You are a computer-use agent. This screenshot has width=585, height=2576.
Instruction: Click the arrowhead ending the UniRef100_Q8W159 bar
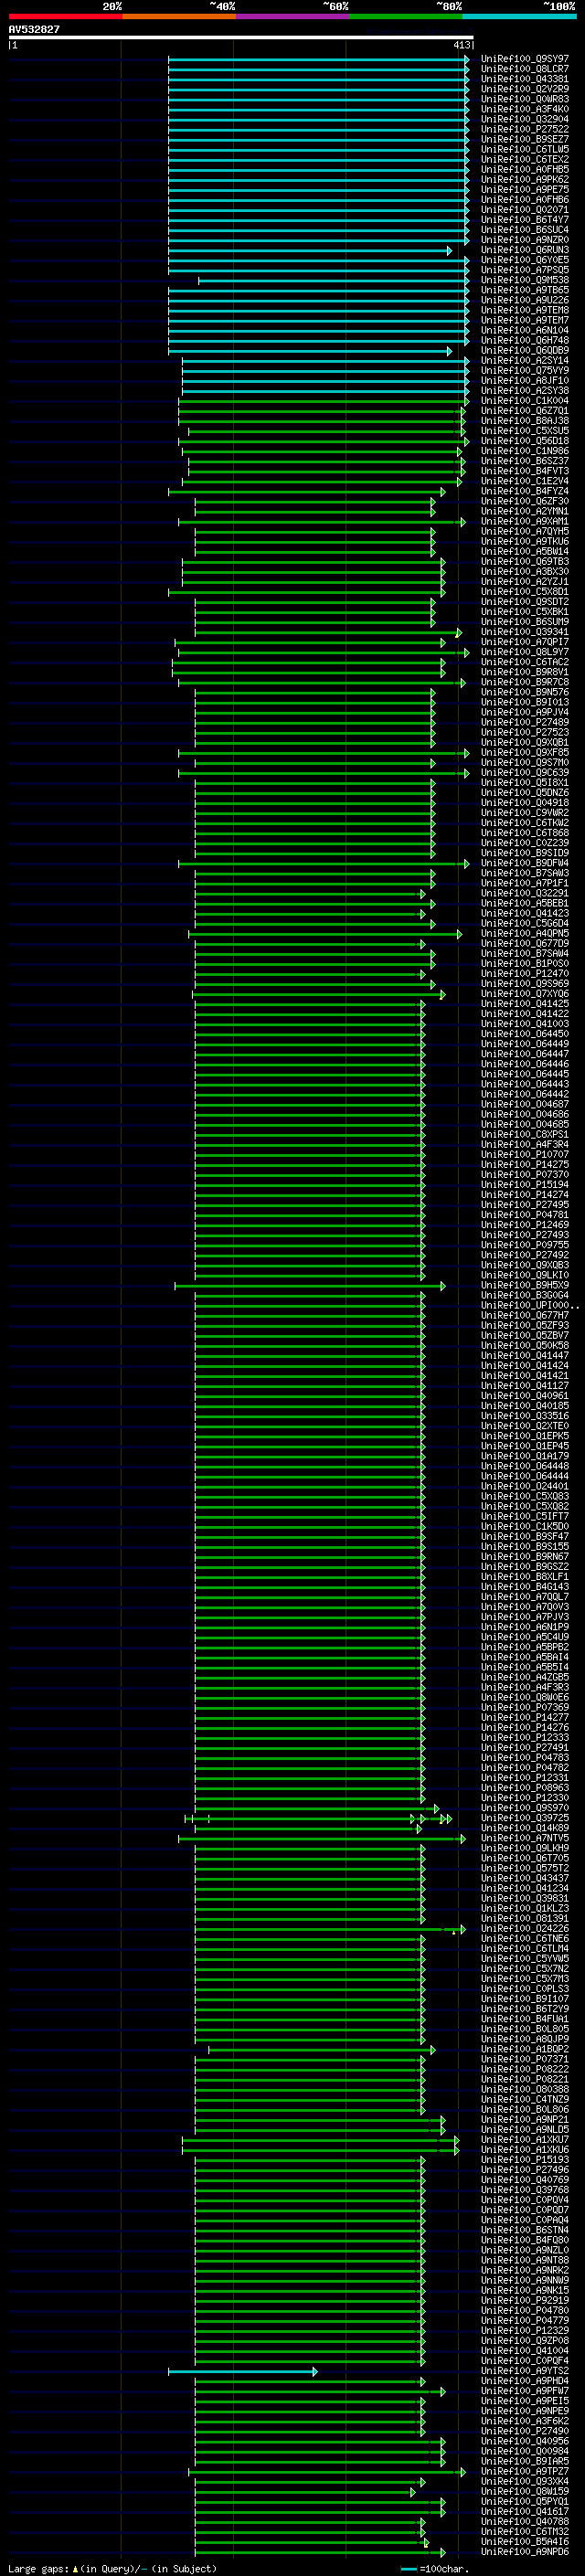413,2491
